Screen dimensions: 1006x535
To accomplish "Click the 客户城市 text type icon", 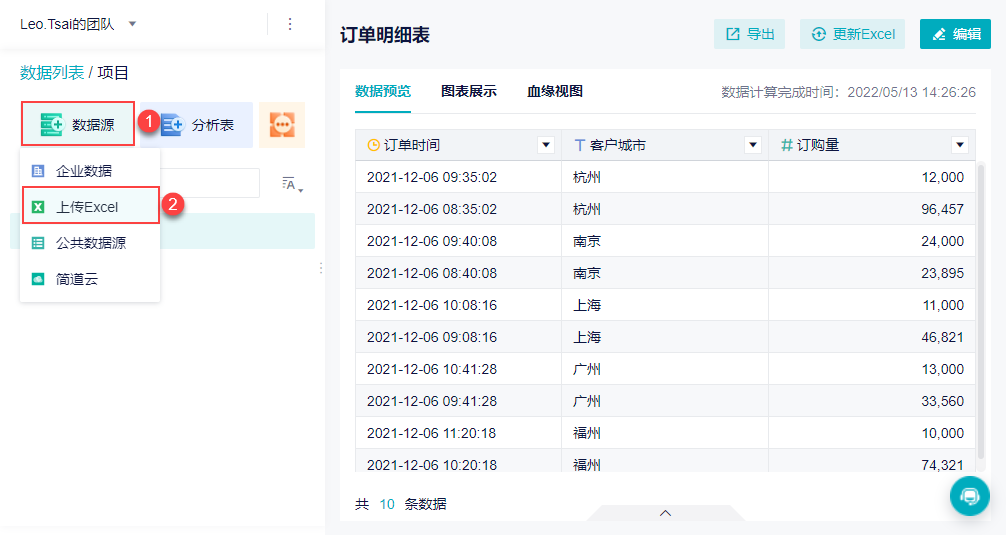I will pyautogui.click(x=580, y=145).
